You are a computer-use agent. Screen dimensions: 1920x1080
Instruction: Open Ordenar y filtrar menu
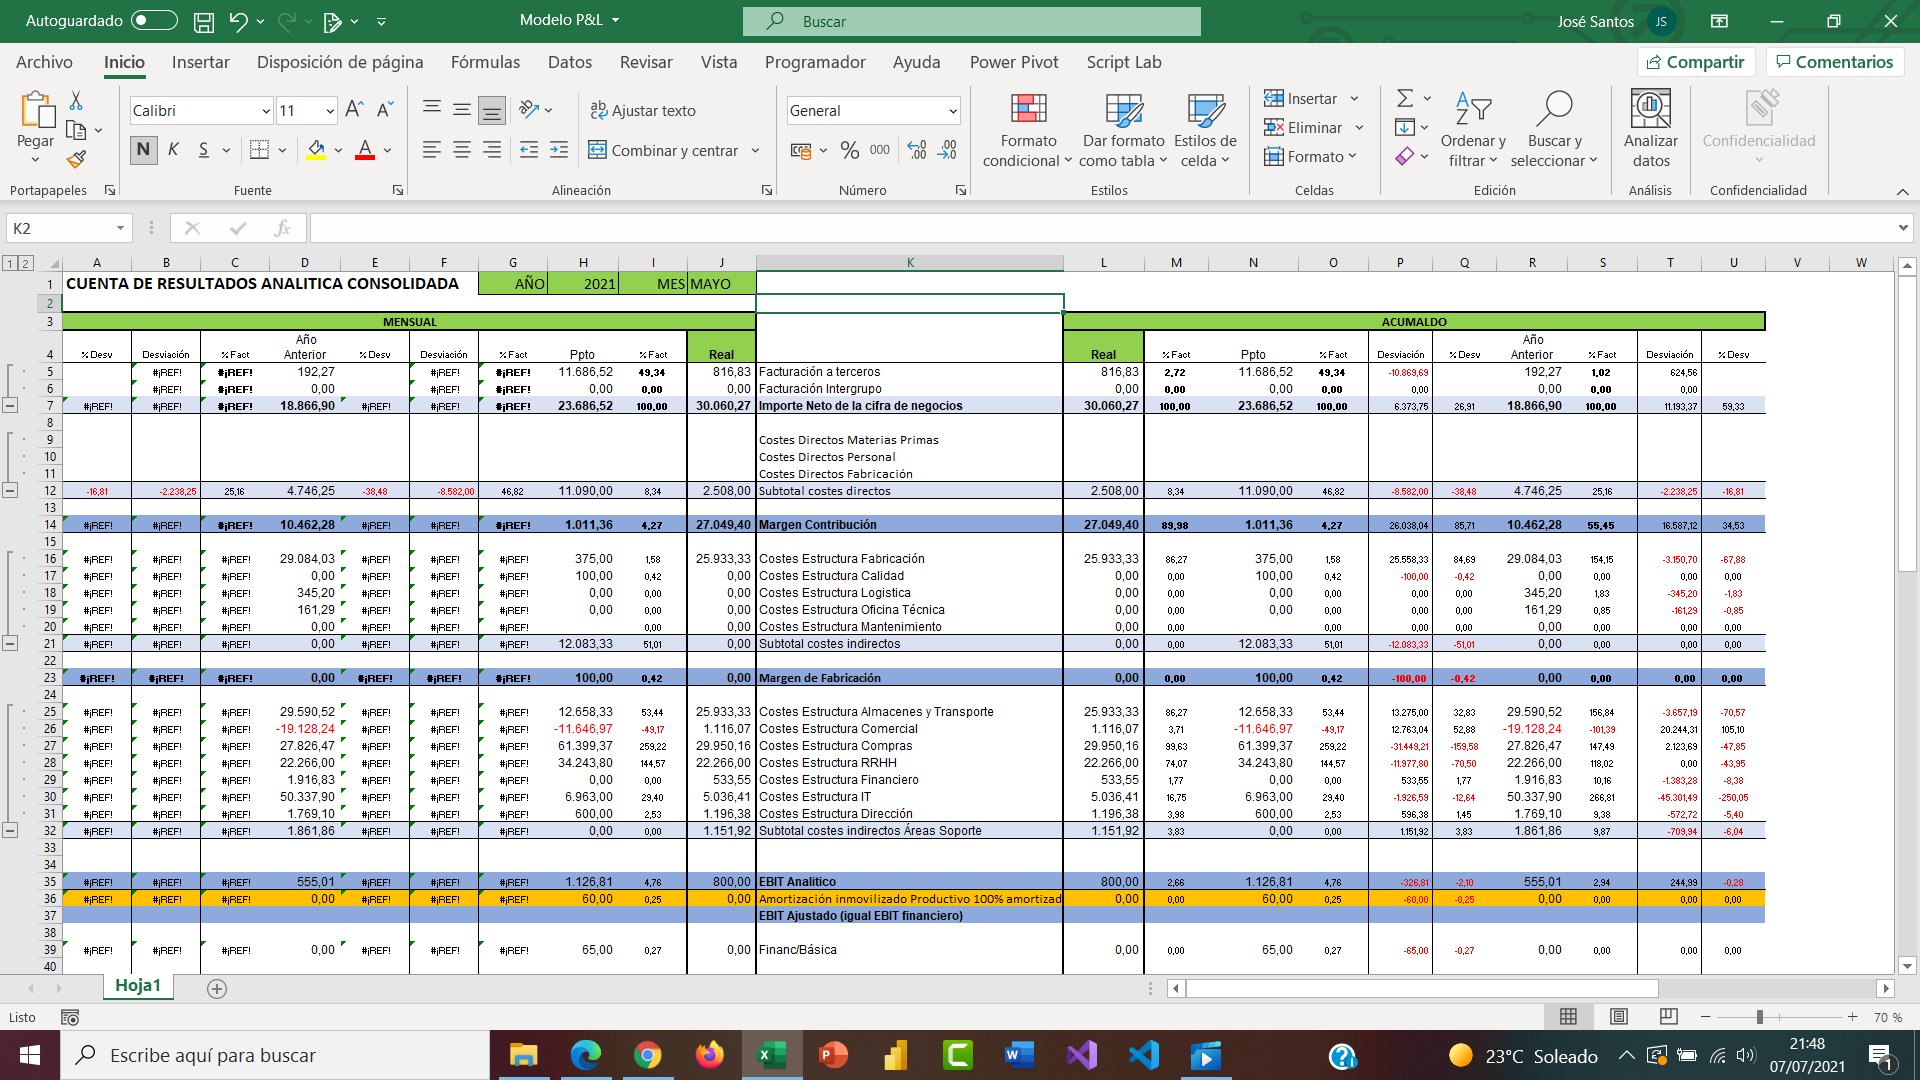click(1473, 130)
